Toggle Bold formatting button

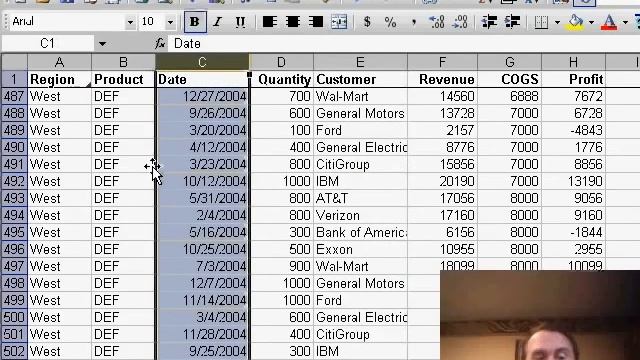[x=195, y=22]
